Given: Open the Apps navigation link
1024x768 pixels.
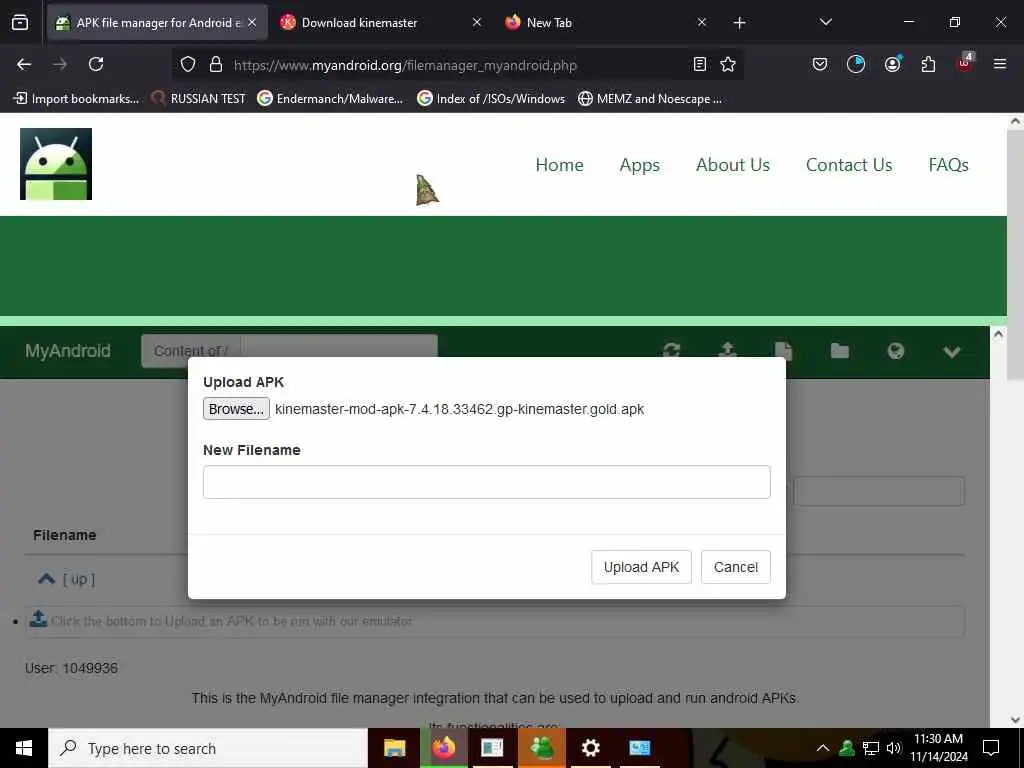Looking at the screenshot, I should point(639,165).
